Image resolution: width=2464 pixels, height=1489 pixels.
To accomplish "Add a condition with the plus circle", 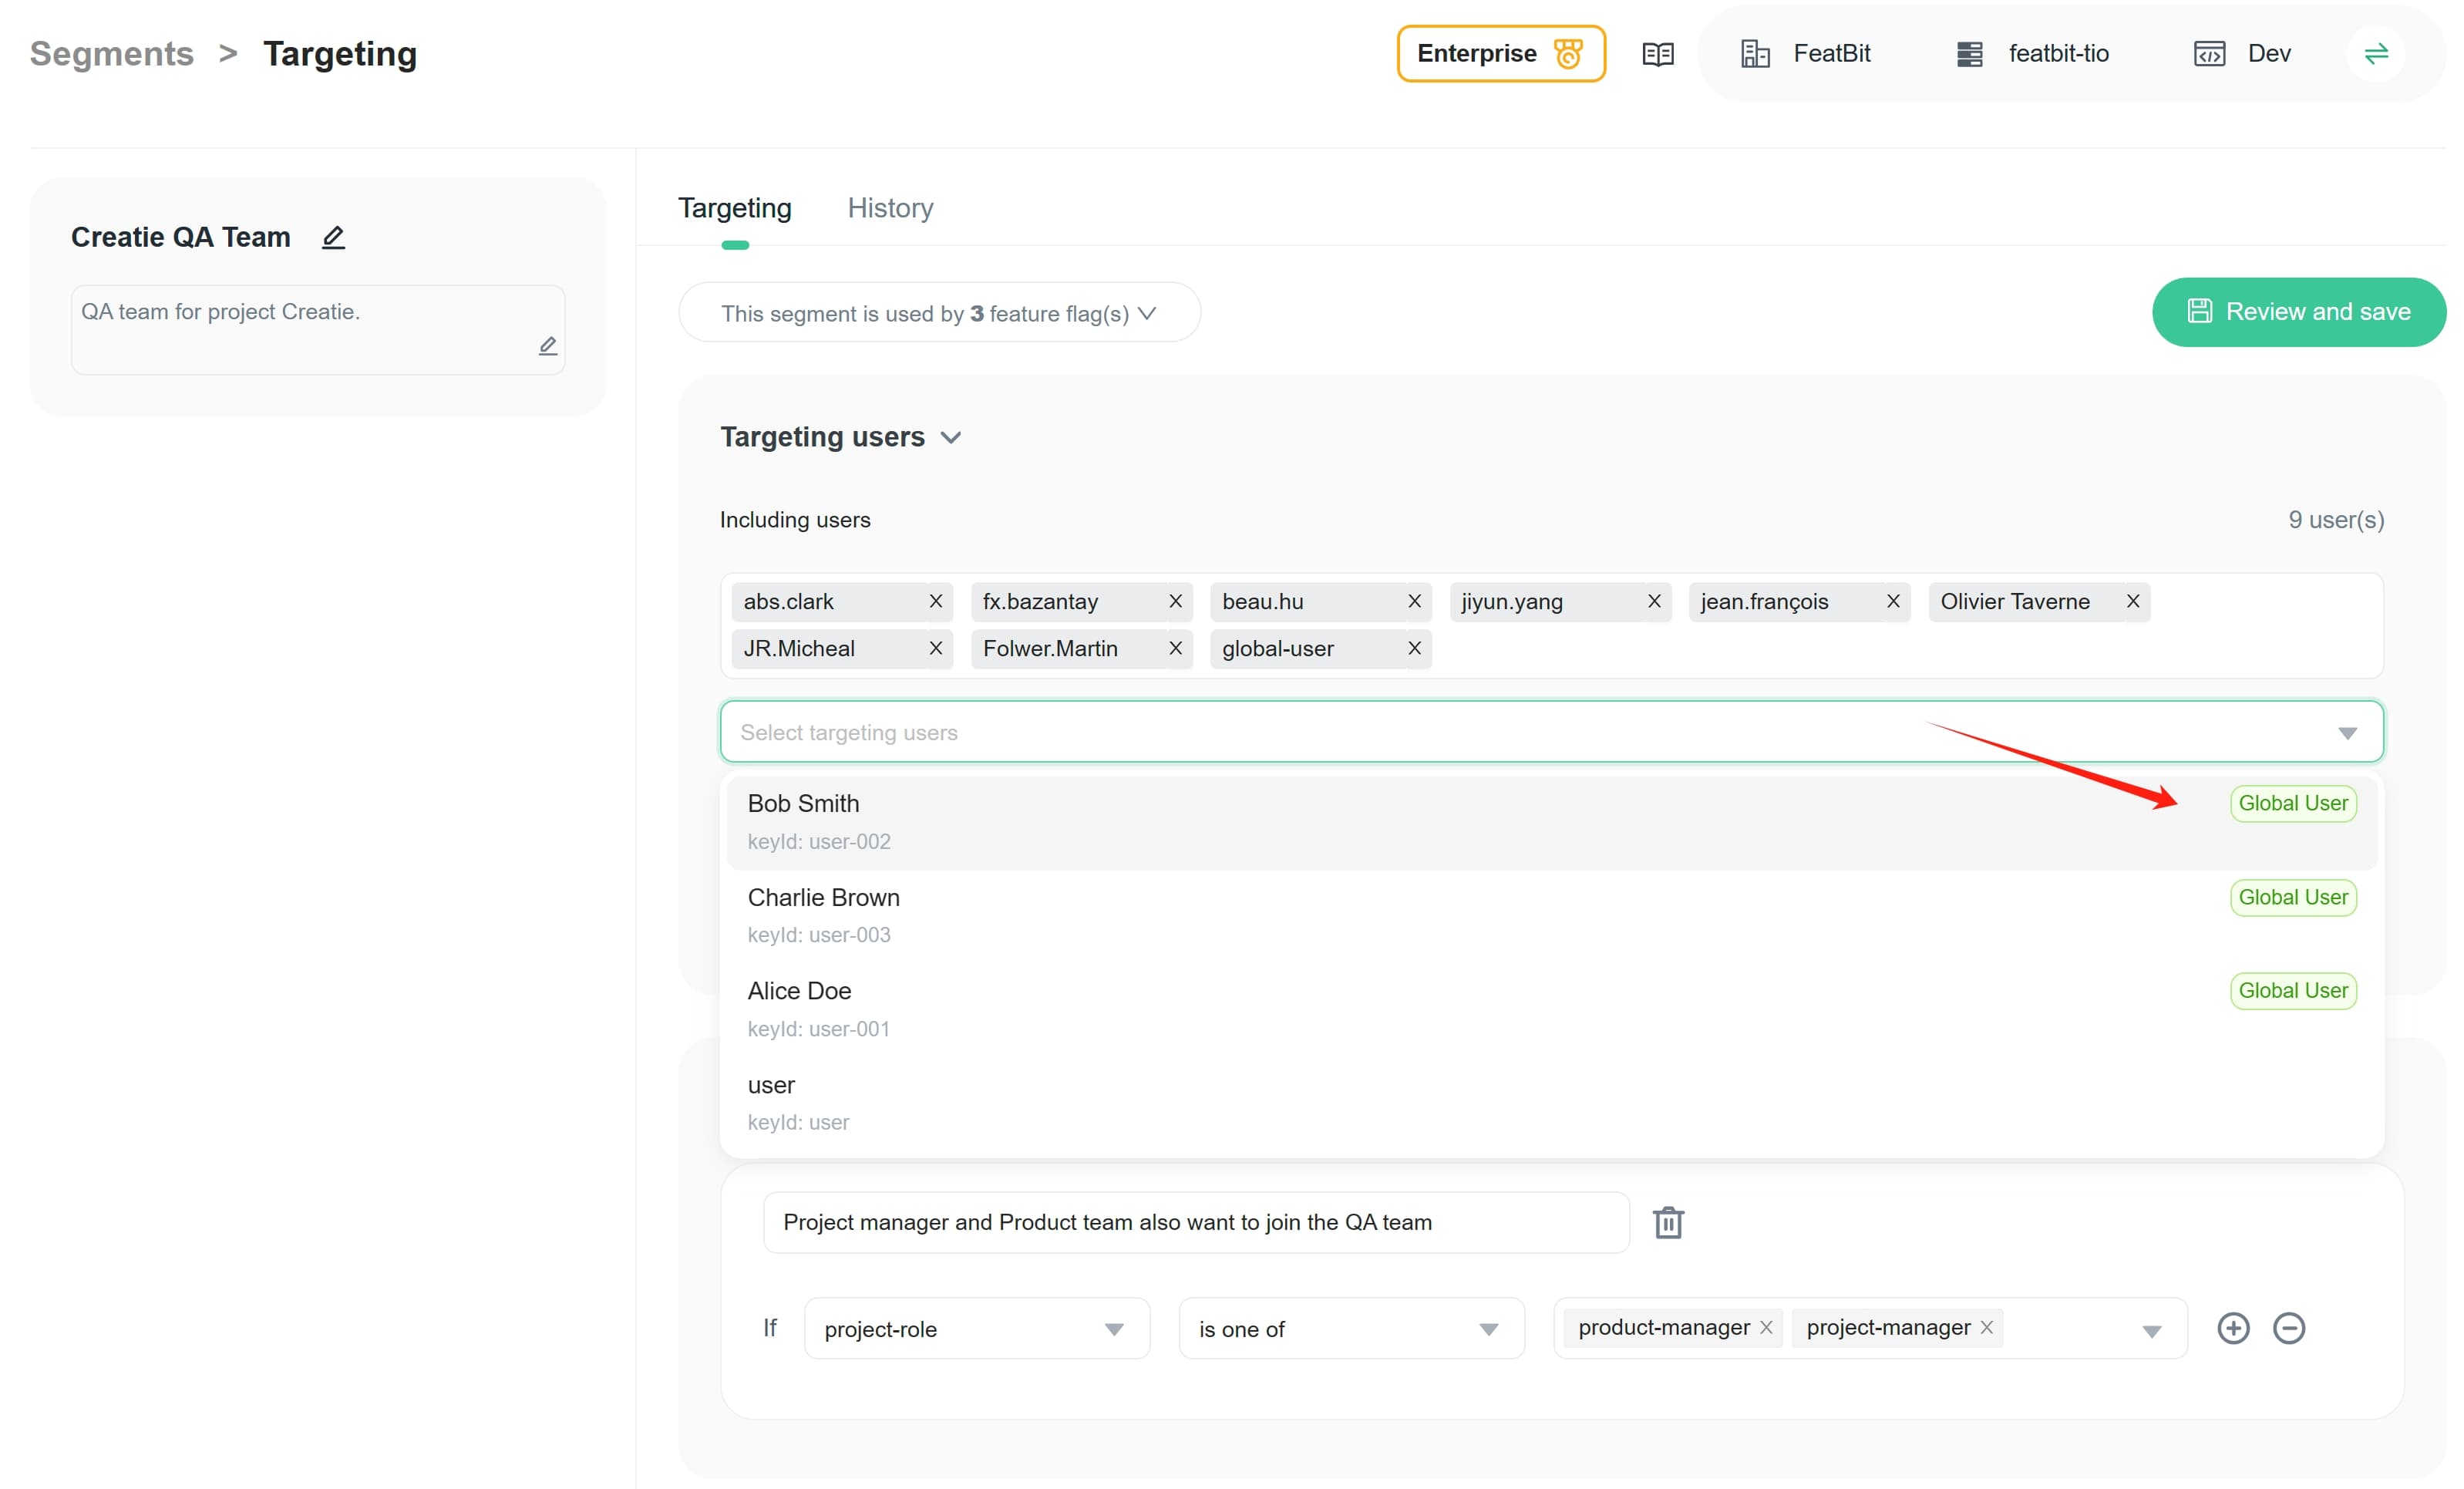I will [2232, 1328].
